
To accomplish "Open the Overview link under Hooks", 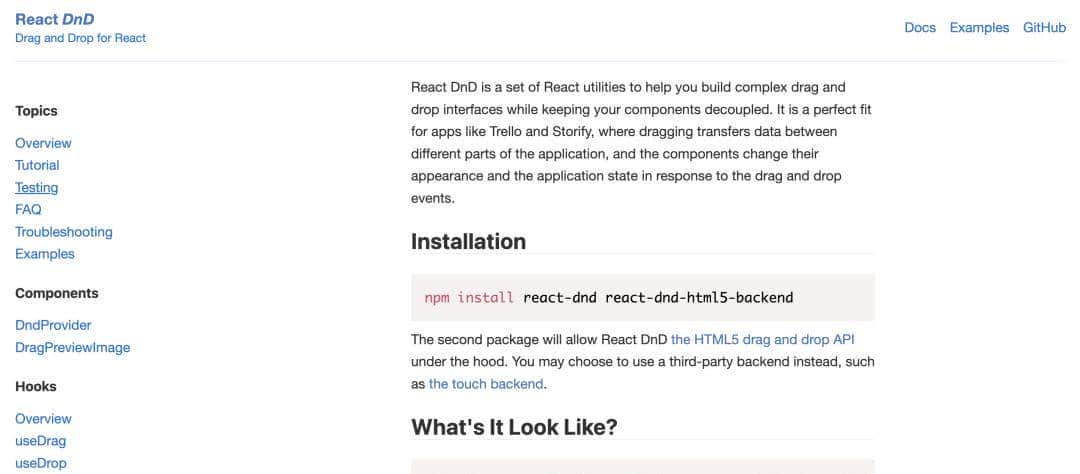I will 43,418.
